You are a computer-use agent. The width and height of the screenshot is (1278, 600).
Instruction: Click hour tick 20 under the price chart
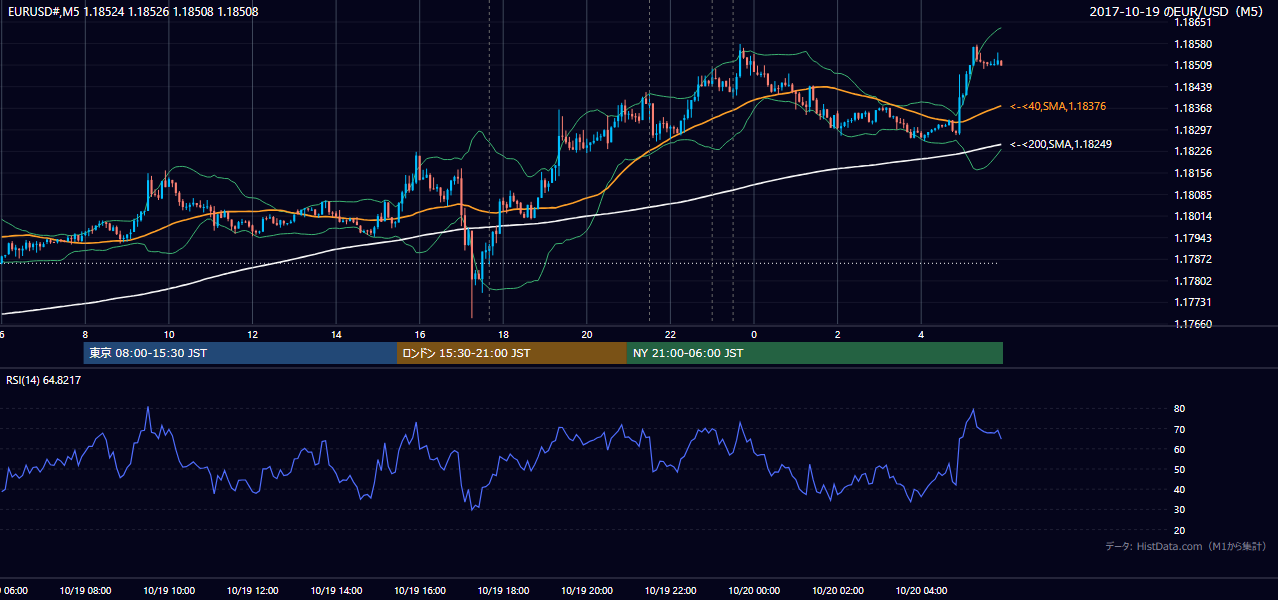coord(587,335)
